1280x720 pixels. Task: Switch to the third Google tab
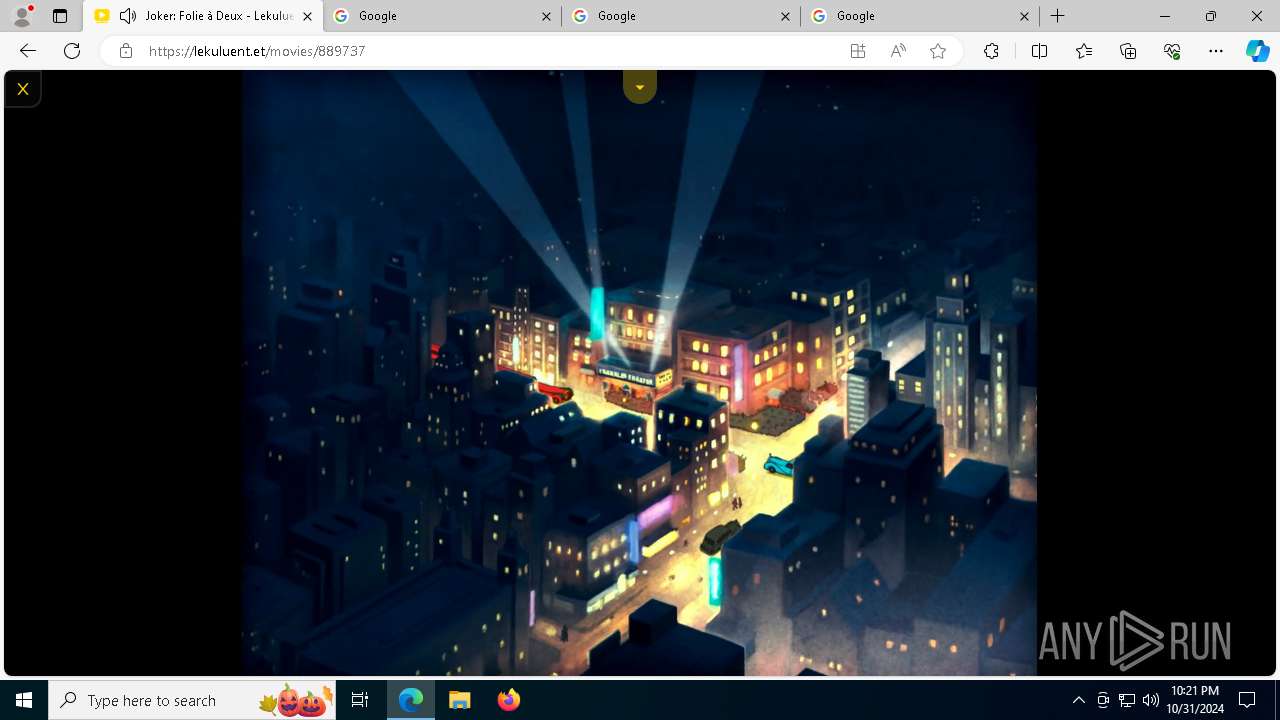pos(919,16)
